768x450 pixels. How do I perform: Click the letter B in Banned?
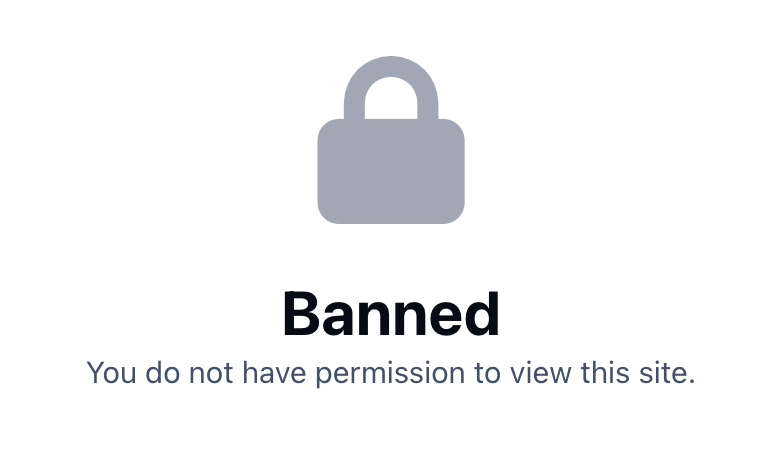pyautogui.click(x=300, y=314)
